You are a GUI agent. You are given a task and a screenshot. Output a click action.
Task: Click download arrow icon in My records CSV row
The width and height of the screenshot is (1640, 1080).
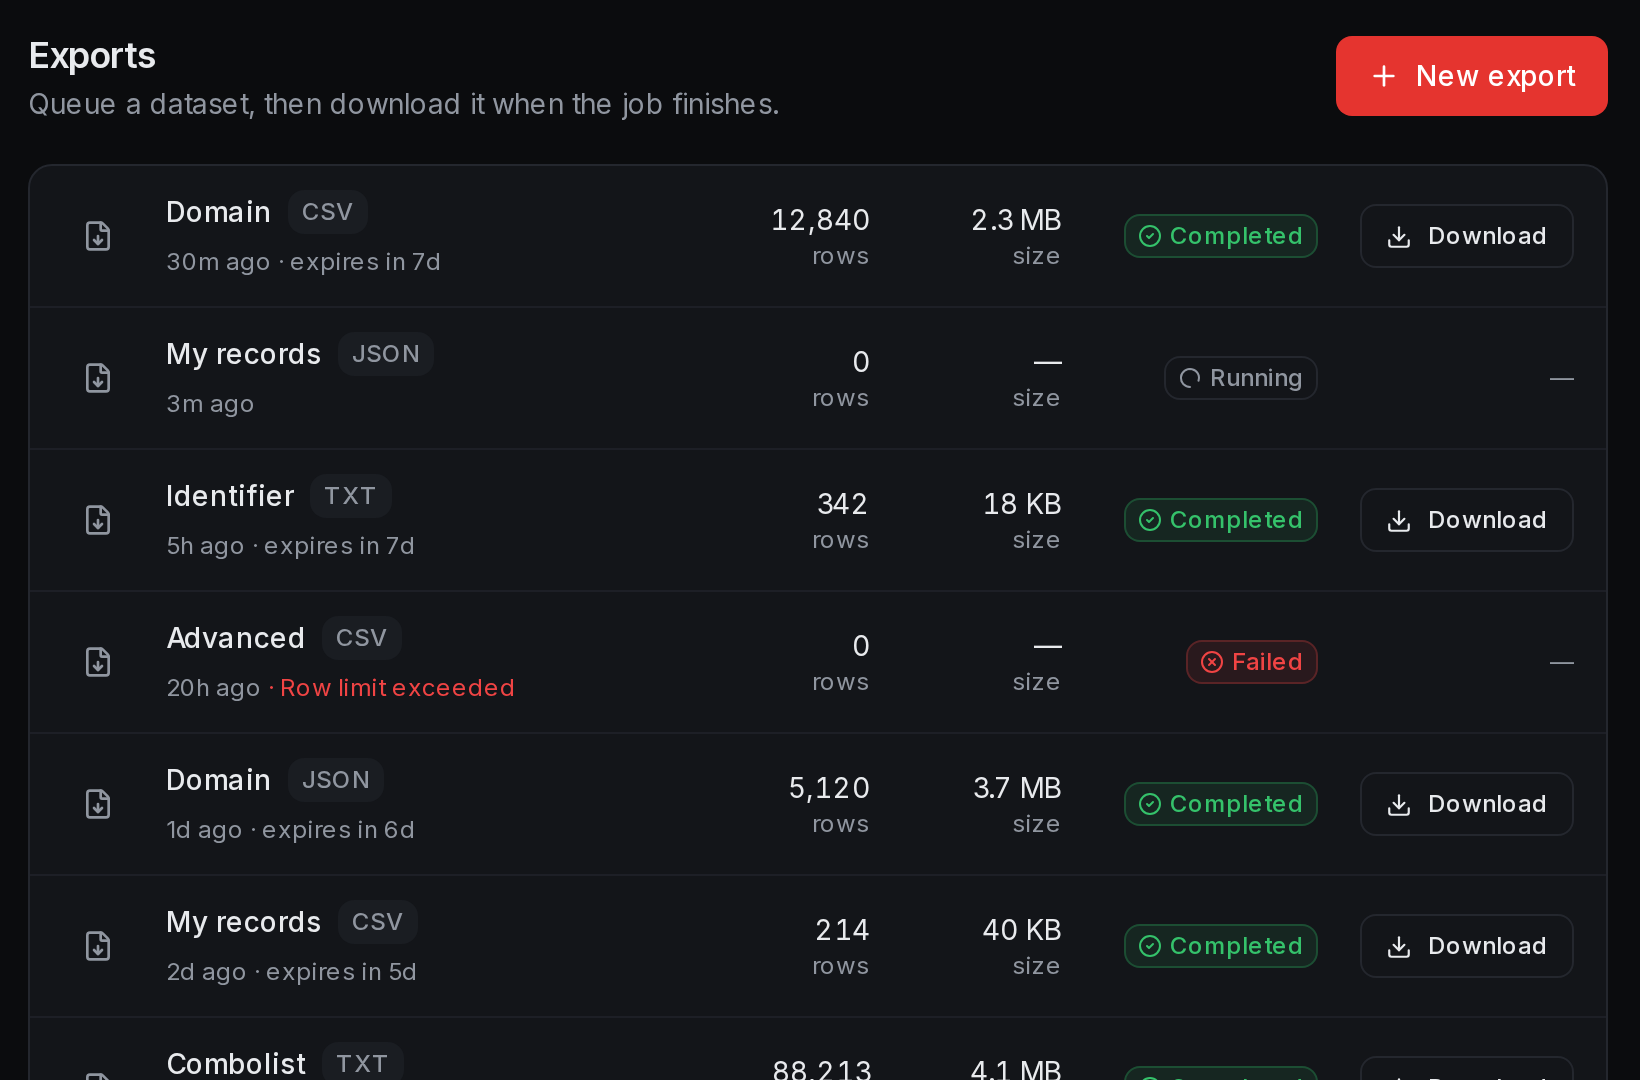[x=1399, y=947]
